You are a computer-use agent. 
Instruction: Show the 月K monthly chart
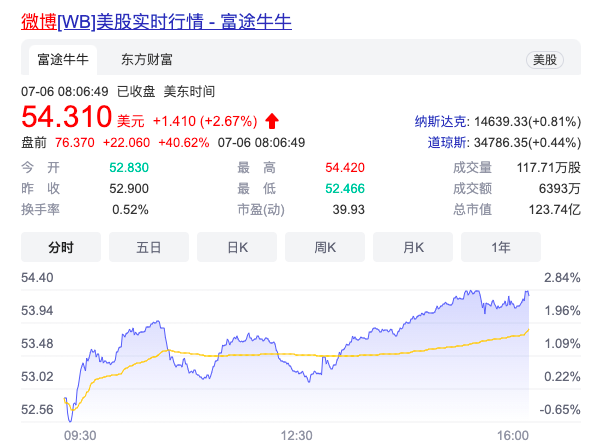413,247
